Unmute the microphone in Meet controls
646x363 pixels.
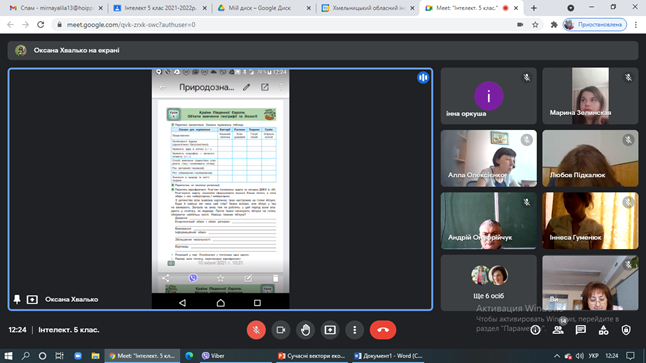256,330
